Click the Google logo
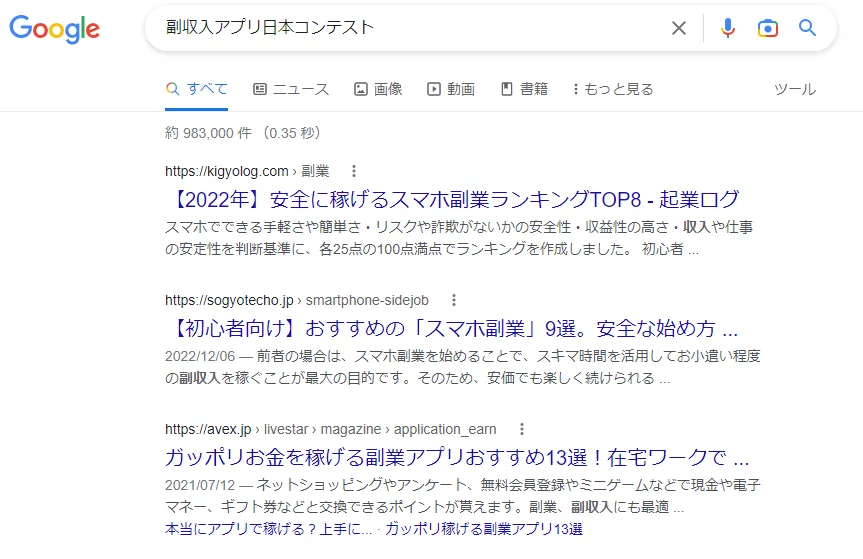Screen dimensions: 863x559 pyautogui.click(x=55, y=29)
